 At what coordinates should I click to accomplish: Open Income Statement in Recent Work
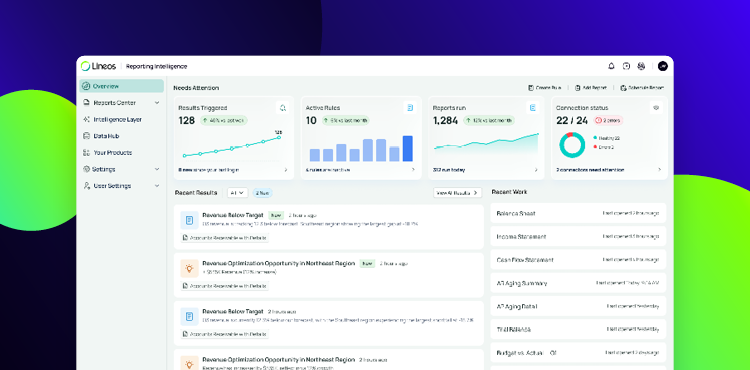click(578, 237)
